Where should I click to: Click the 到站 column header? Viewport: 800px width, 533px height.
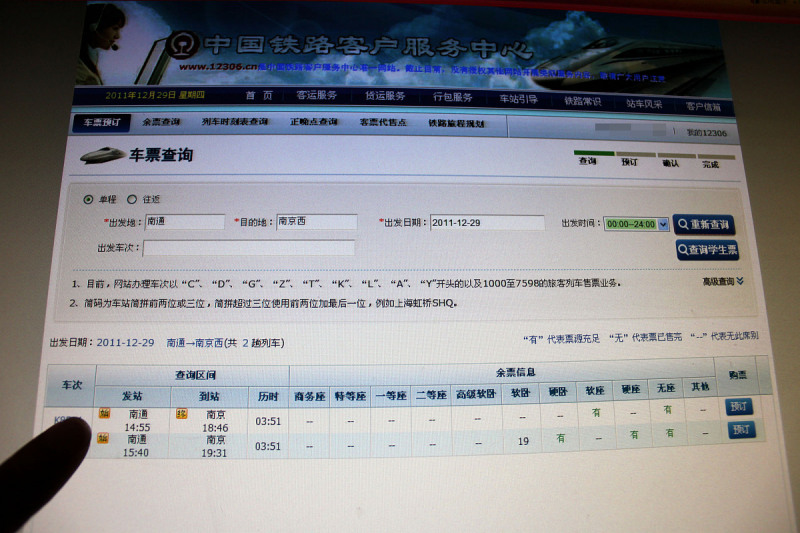(209, 396)
